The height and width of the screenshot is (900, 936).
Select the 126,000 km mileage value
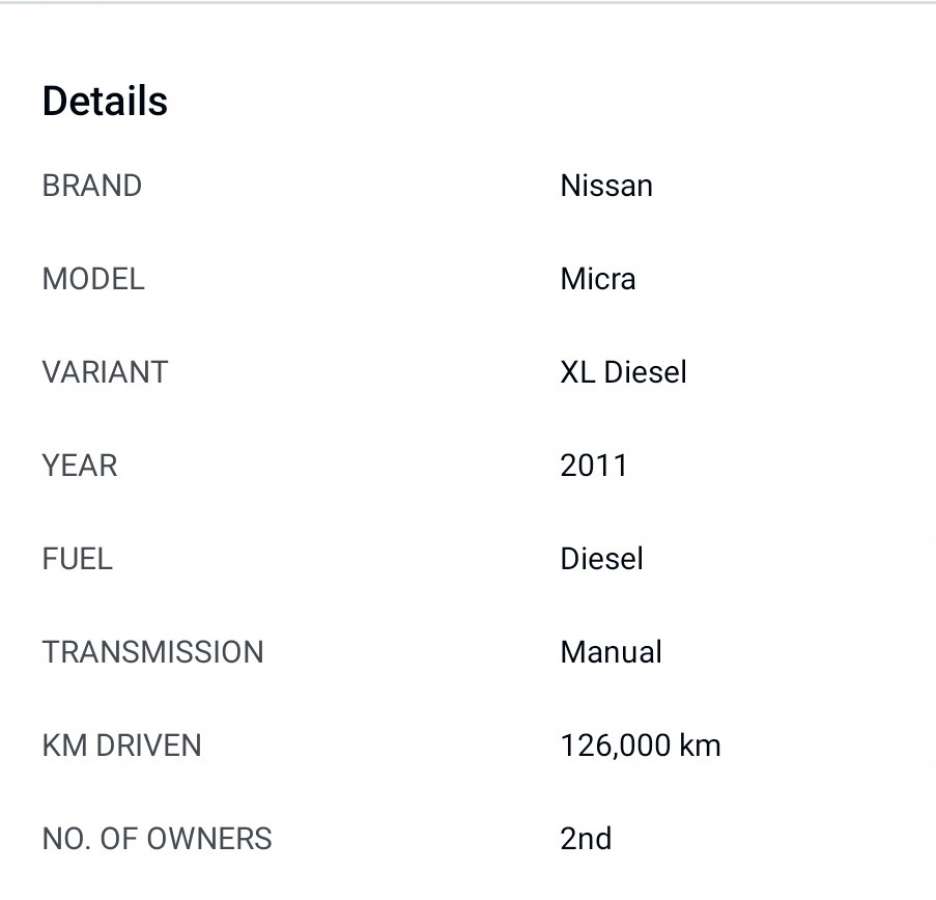coord(640,745)
